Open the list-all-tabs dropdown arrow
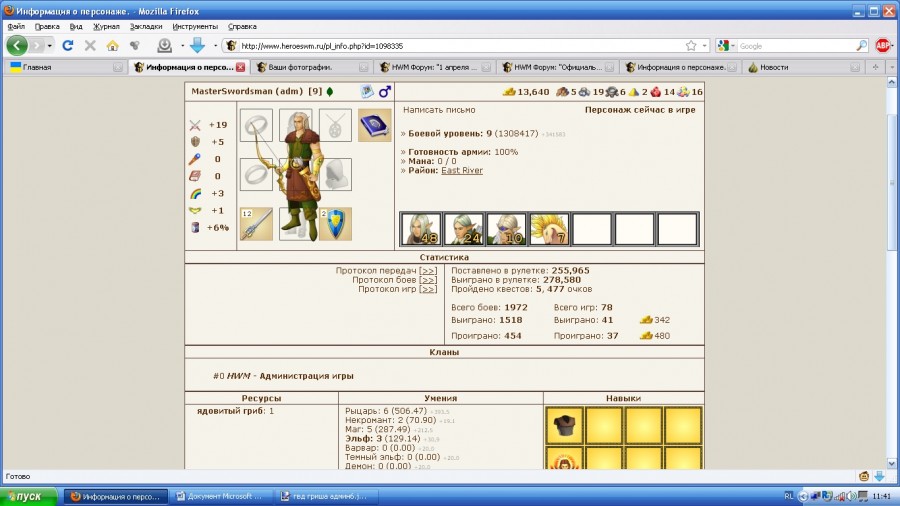Image resolution: width=900 pixels, height=506 pixels. (x=891, y=67)
